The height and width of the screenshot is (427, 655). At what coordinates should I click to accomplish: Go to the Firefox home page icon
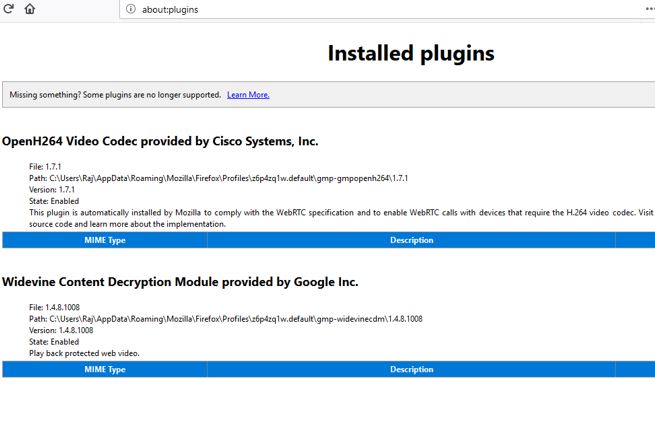[30, 8]
